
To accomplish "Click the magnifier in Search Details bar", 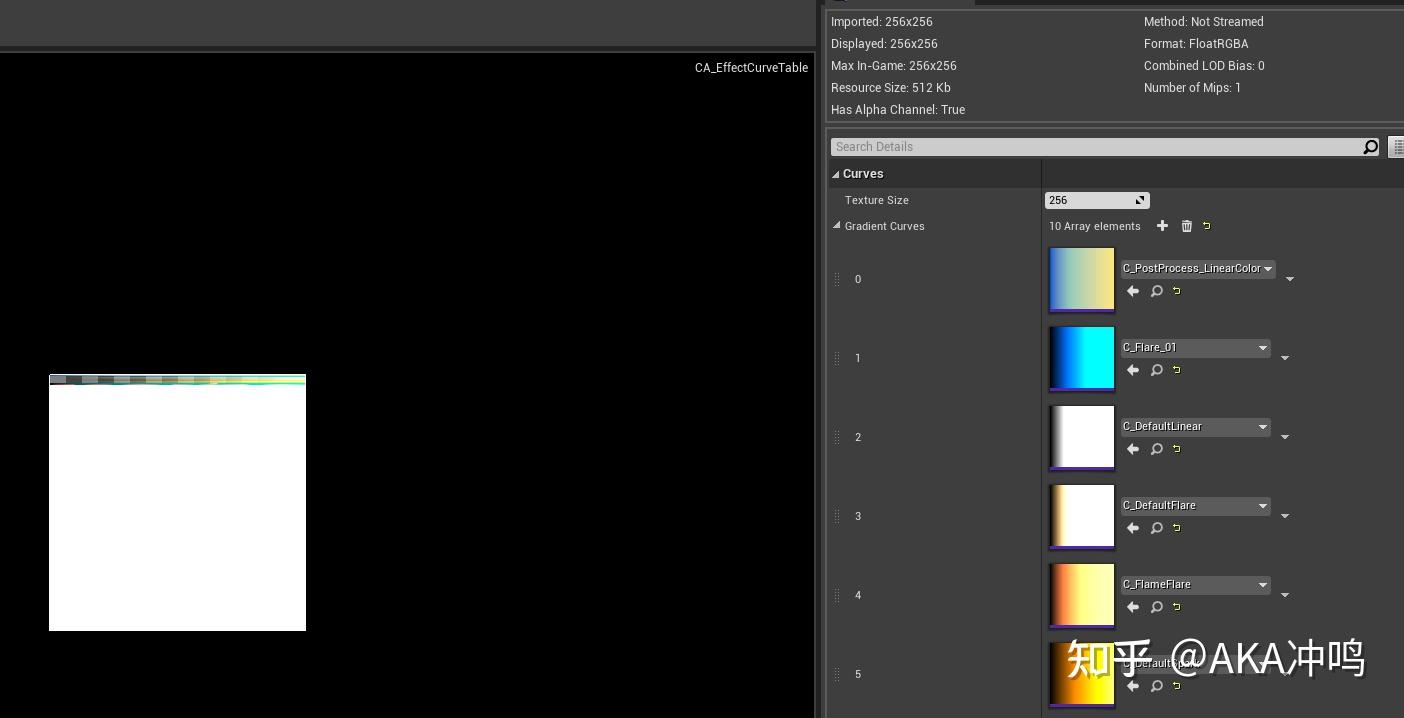I will click(1370, 147).
